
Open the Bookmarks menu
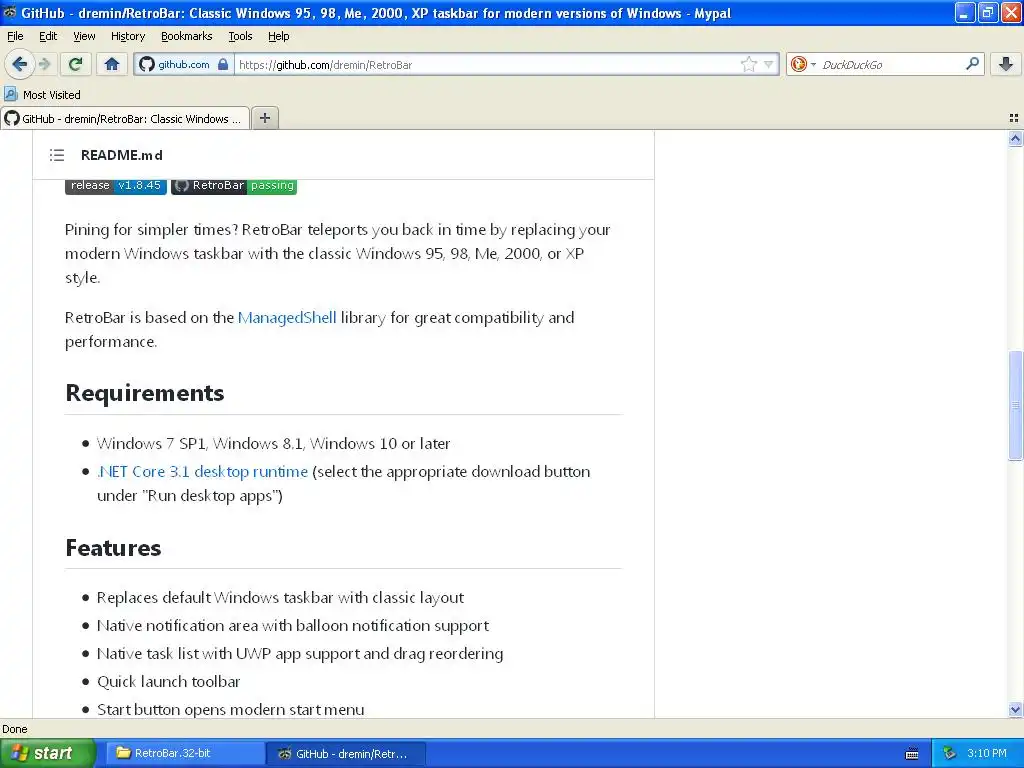pos(186,36)
